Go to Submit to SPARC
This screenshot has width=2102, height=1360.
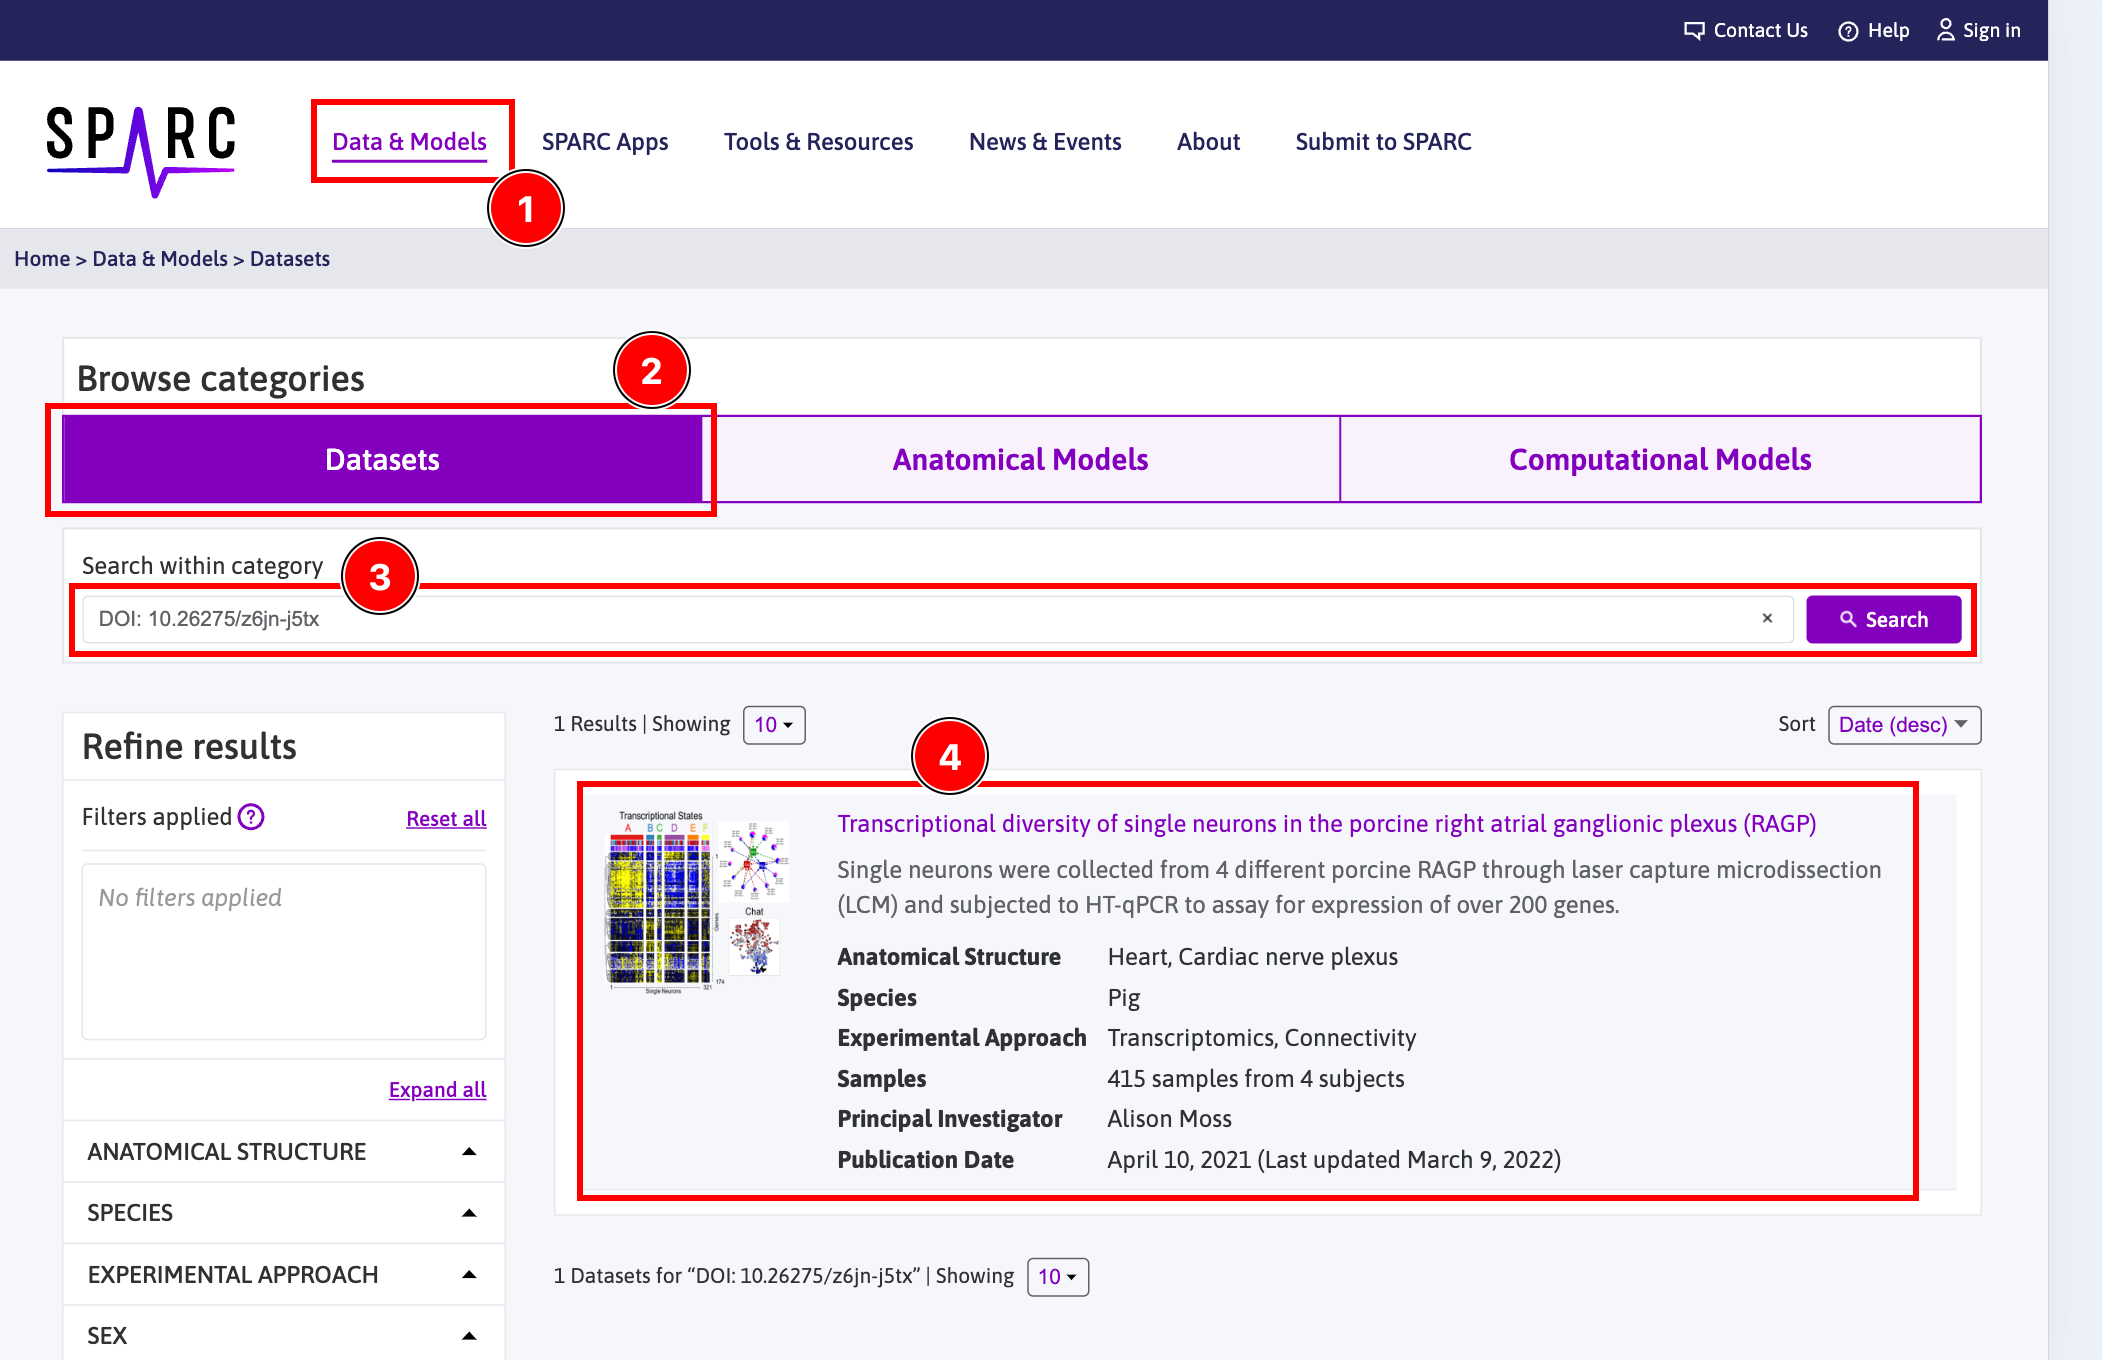(x=1383, y=142)
